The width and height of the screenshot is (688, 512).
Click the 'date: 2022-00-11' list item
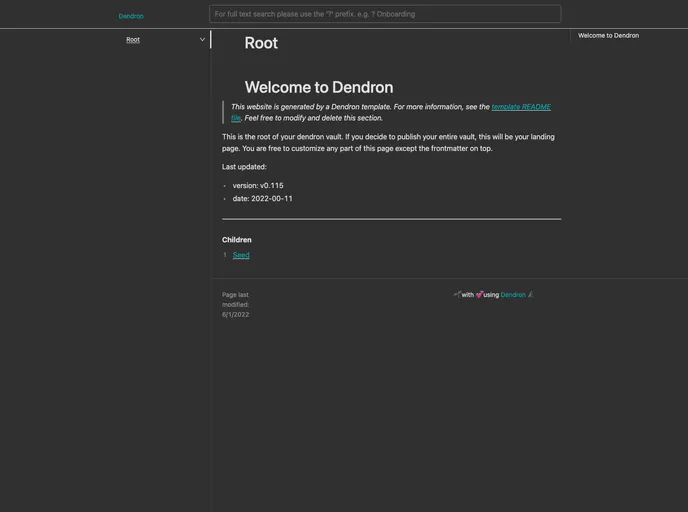(x=262, y=199)
